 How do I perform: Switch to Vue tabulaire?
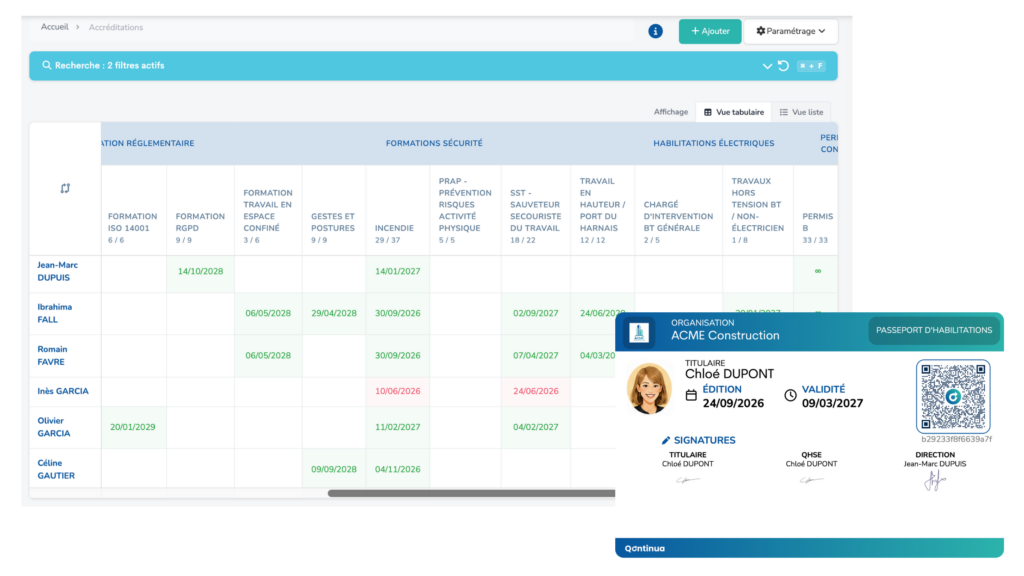[733, 112]
